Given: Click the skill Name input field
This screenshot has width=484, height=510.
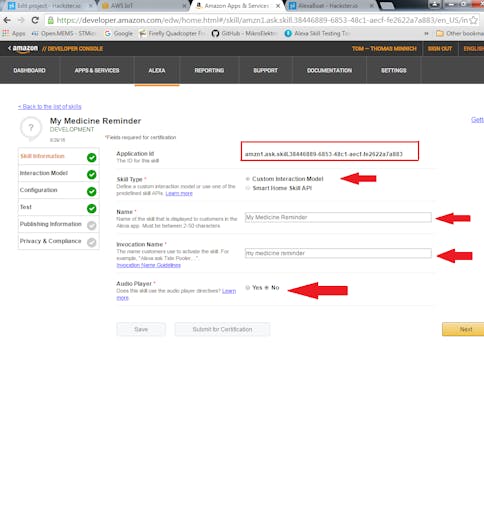Looking at the screenshot, I should 338,217.
